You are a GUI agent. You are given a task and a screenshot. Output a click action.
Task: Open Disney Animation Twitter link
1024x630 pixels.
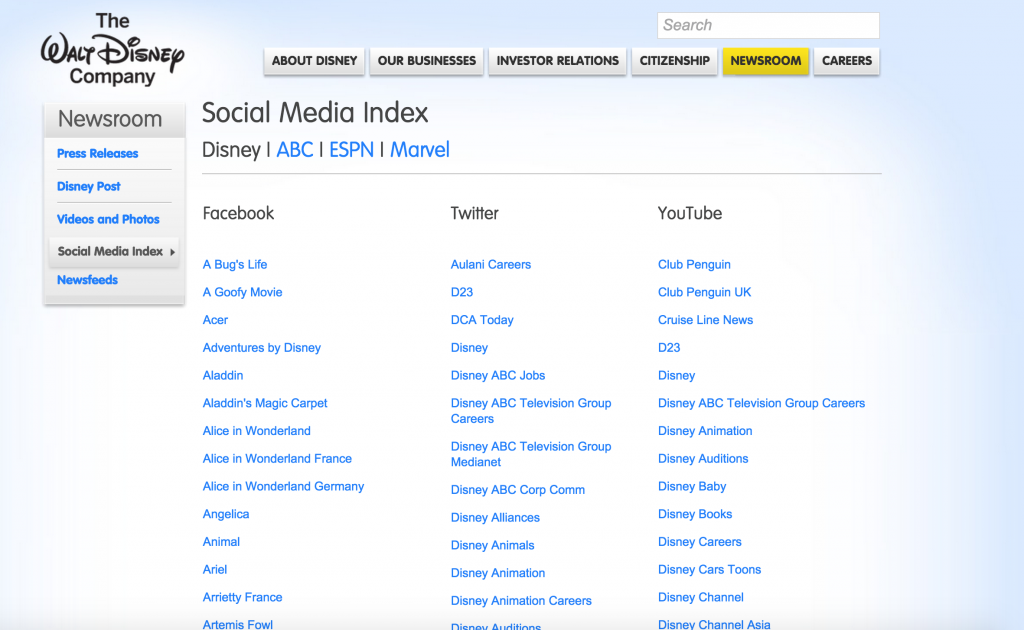[x=498, y=573]
